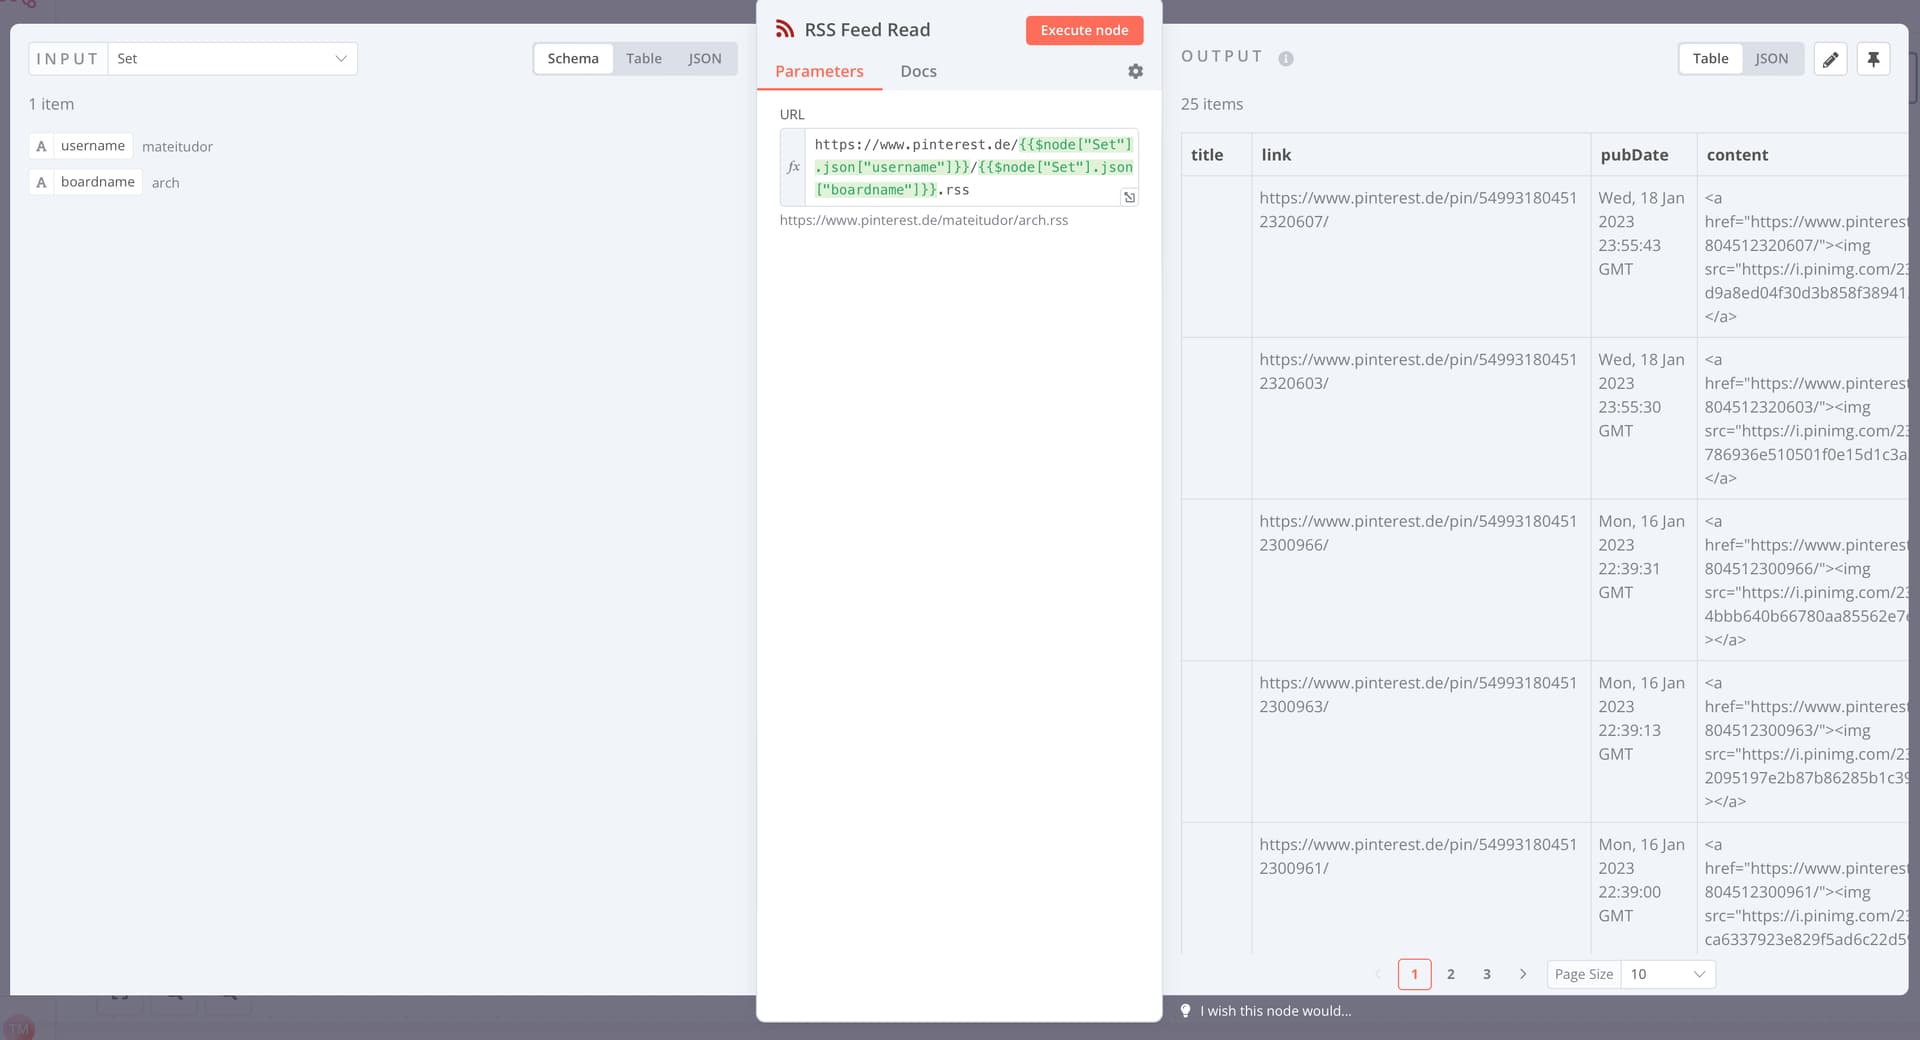Click boardname string type icon
Image resolution: width=1920 pixels, height=1040 pixels.
[x=41, y=182]
